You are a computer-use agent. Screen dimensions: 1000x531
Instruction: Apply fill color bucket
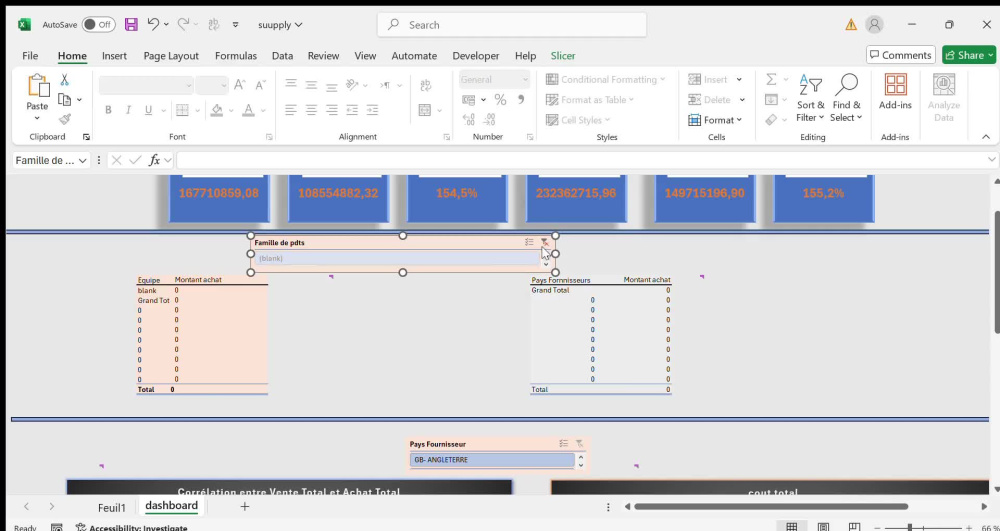pyautogui.click(x=217, y=110)
